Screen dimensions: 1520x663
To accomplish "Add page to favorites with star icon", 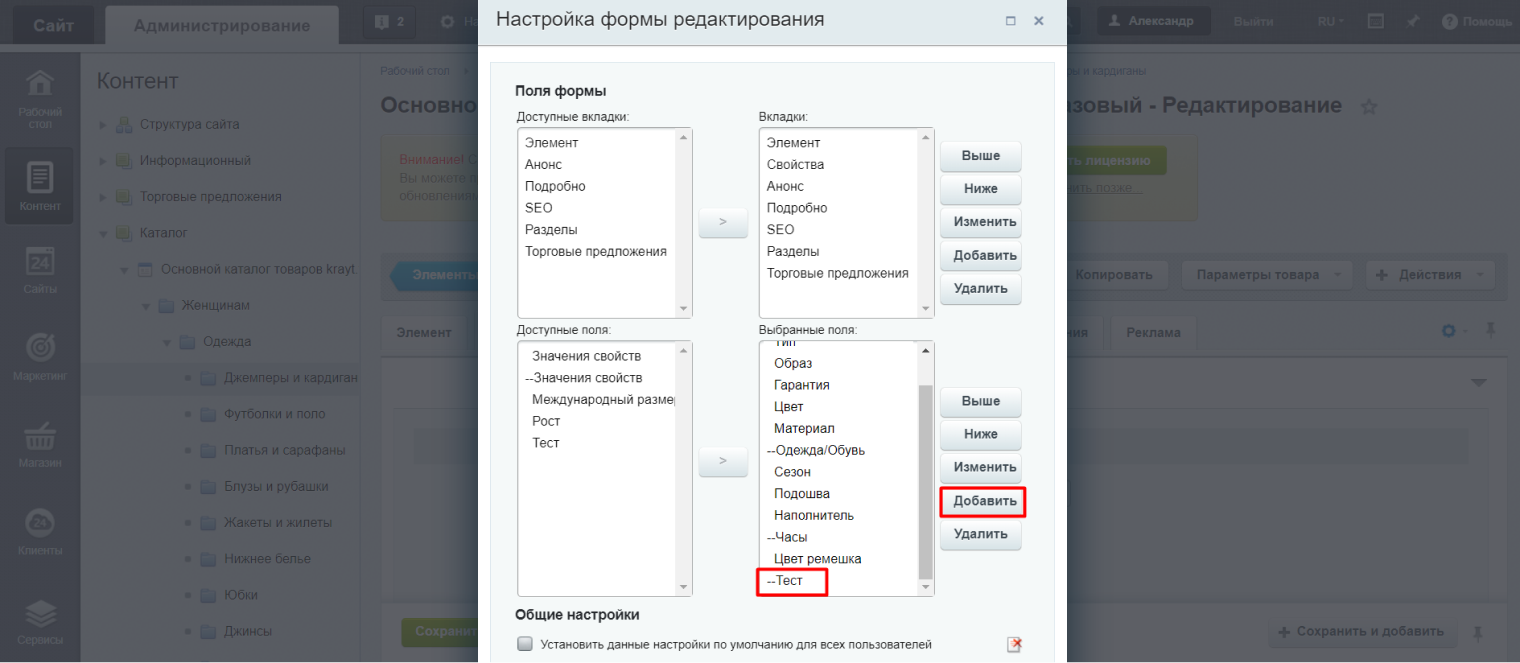I will pos(1369,107).
